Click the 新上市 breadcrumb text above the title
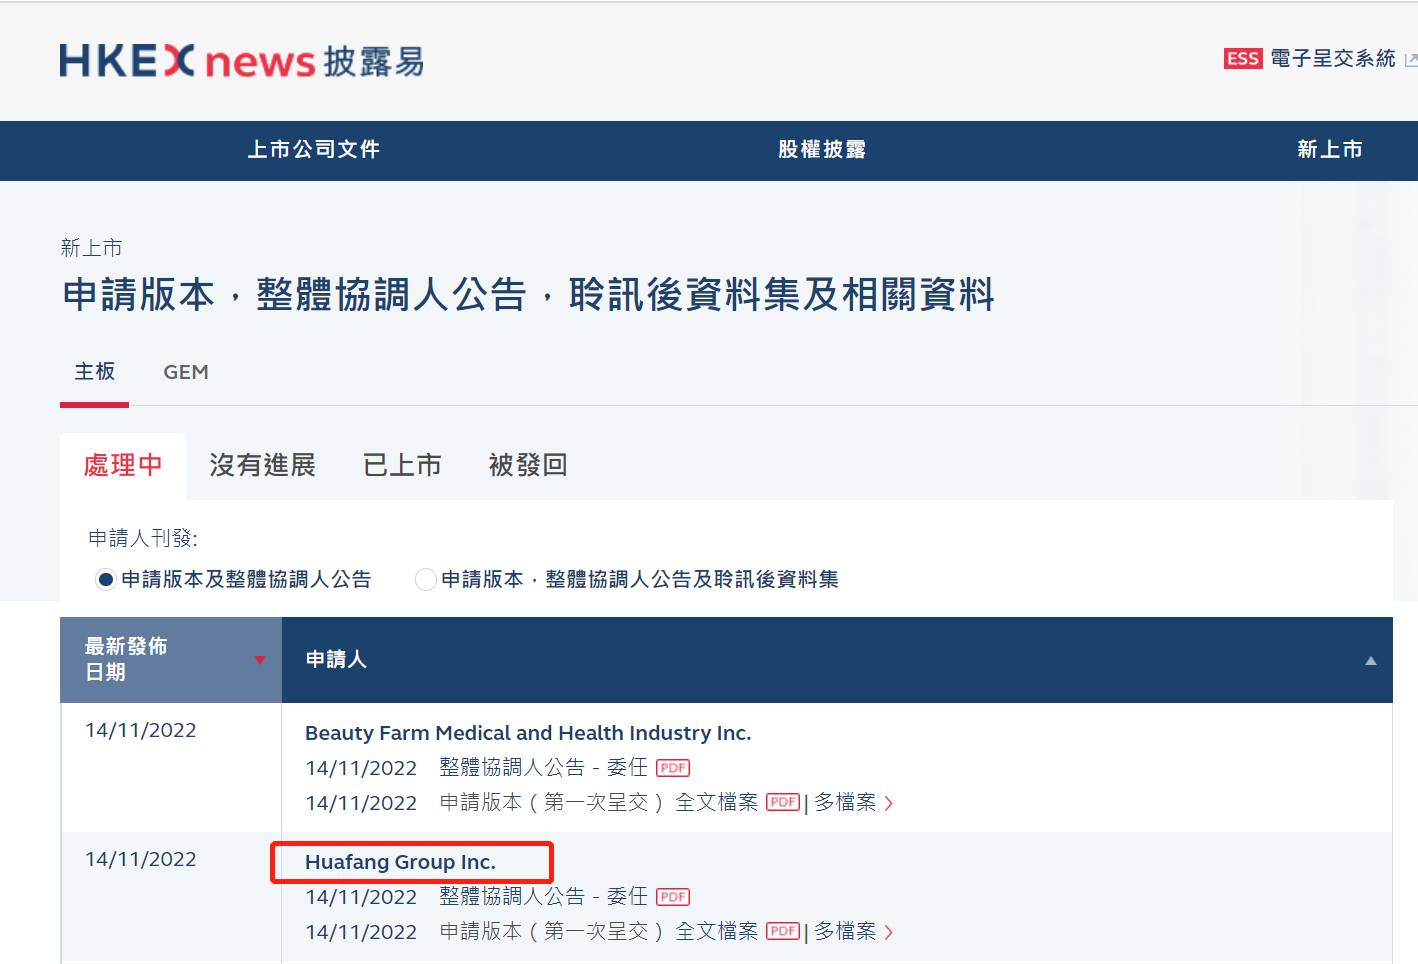Screen dimensions: 1418x964 (x=91, y=248)
